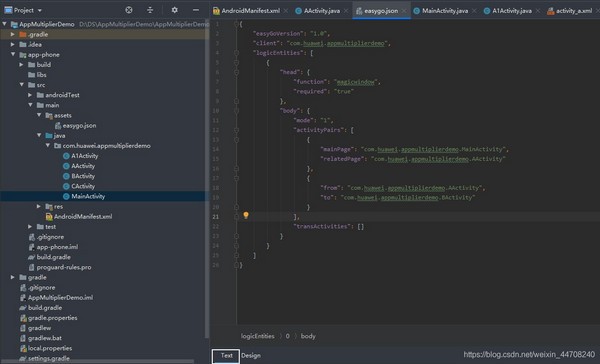Select libs folder in tree
600x364 pixels.
[41, 75]
